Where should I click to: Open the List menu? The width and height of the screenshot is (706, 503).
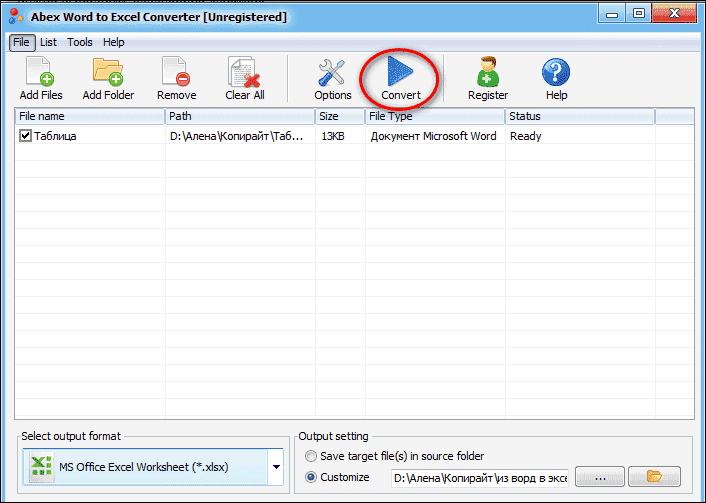[x=48, y=42]
